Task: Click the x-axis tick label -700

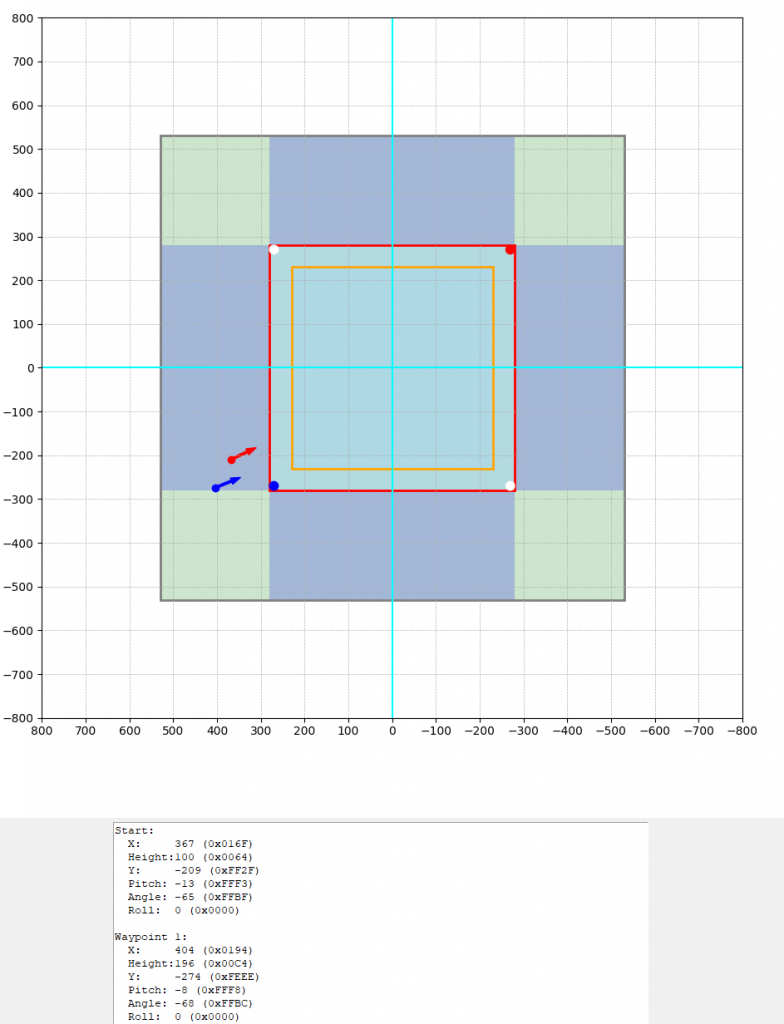Action: point(698,731)
